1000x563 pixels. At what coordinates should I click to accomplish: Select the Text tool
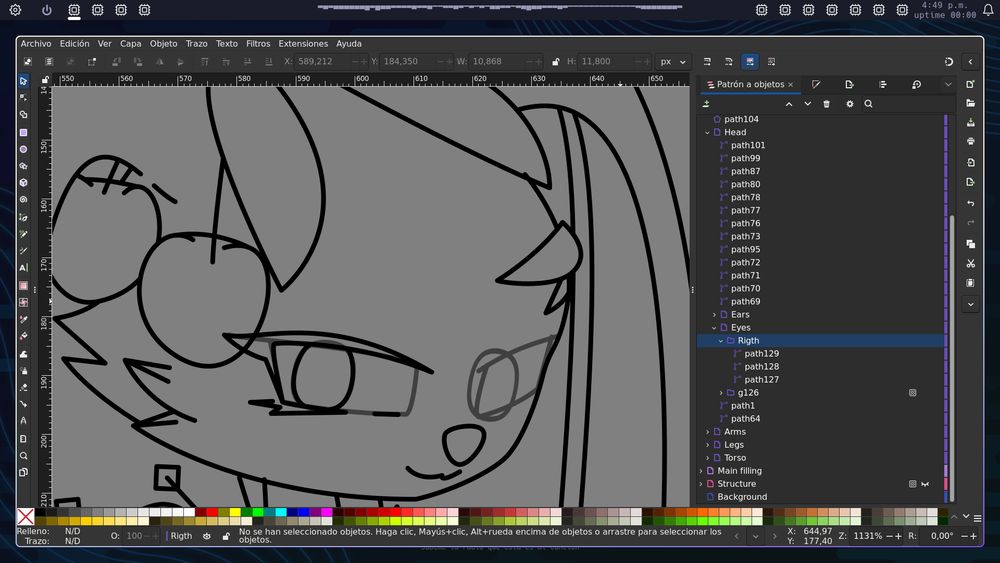(24, 268)
